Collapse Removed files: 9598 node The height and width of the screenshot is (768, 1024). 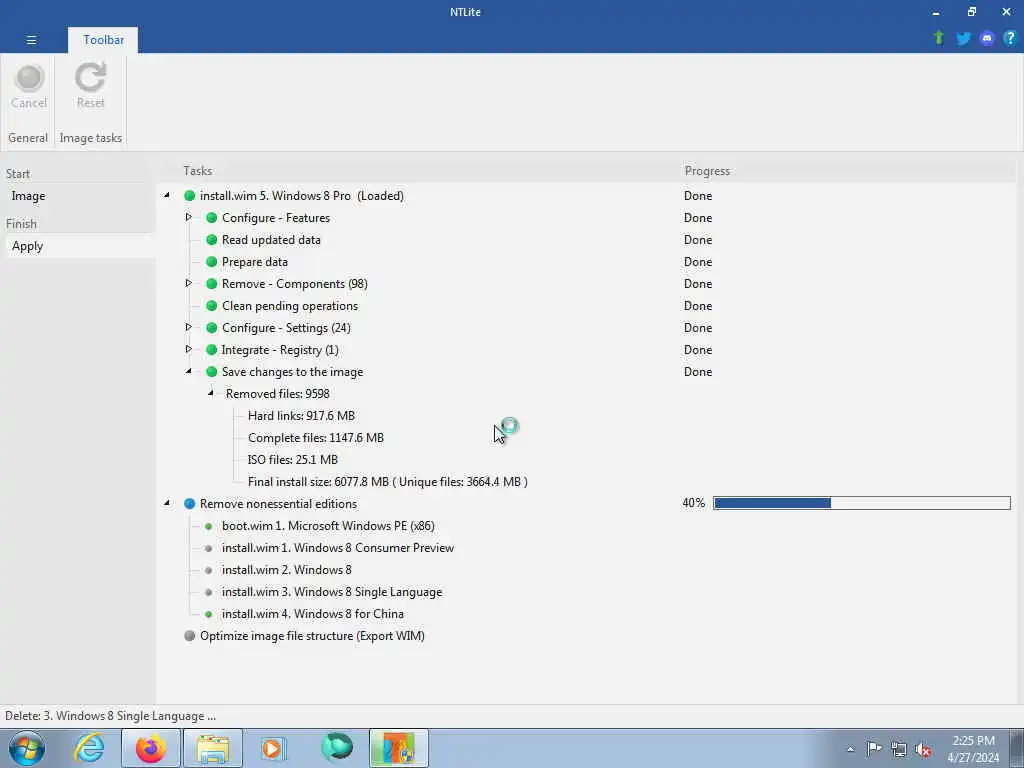pyautogui.click(x=210, y=393)
